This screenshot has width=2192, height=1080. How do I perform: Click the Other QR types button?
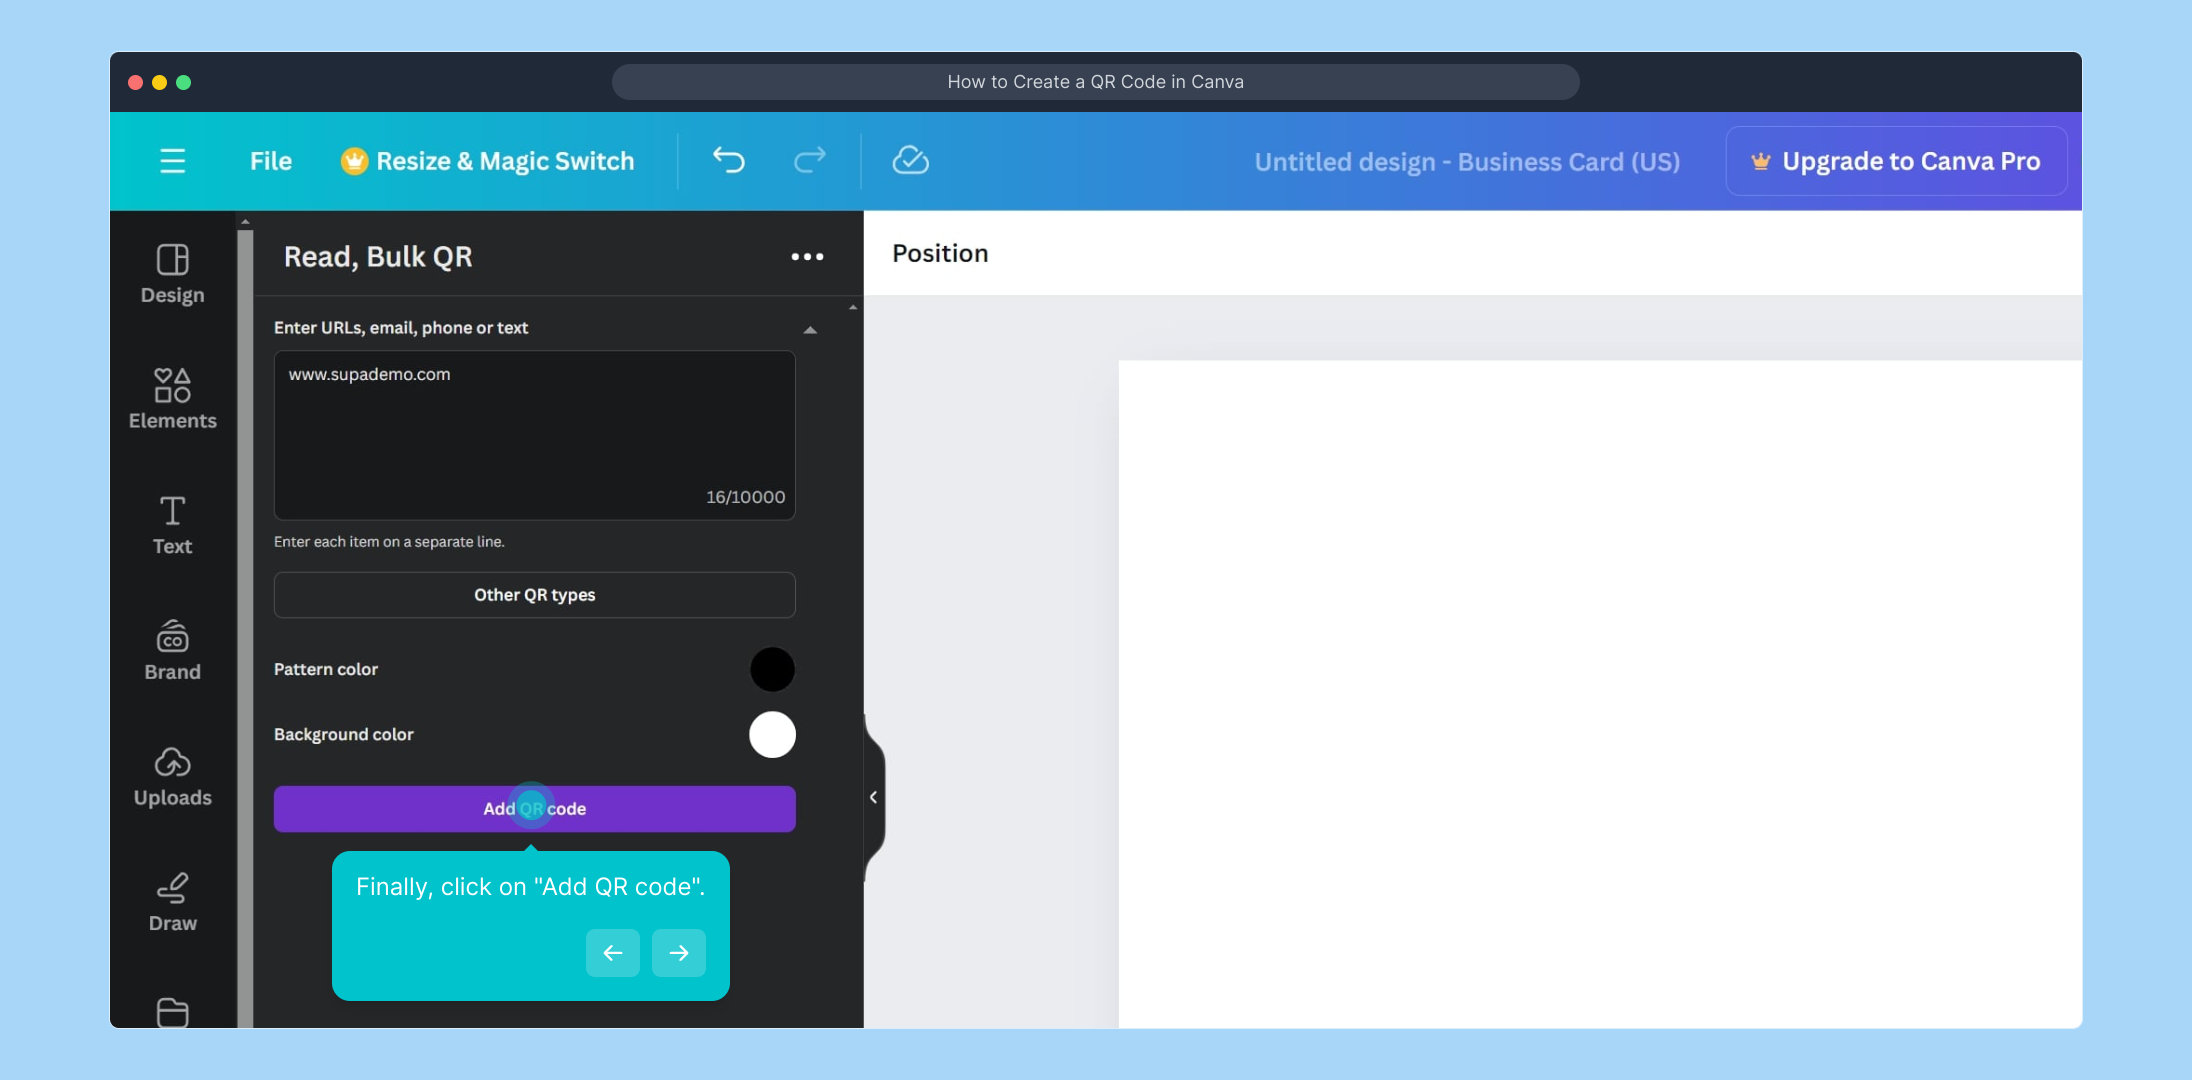tap(534, 594)
